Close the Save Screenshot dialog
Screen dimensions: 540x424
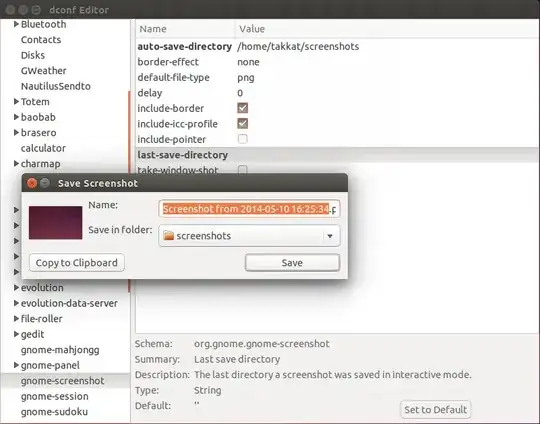pos(32,183)
